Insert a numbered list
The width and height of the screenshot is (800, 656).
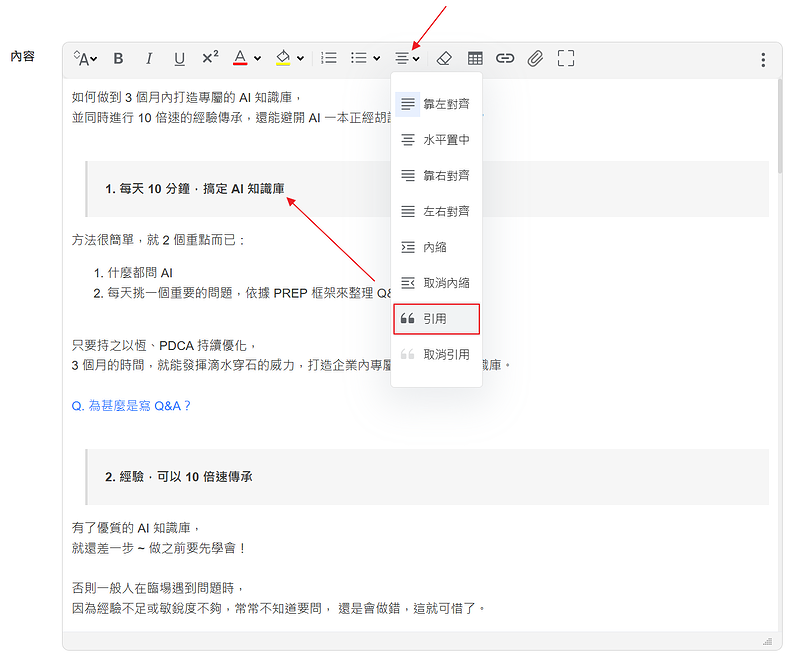(328, 58)
